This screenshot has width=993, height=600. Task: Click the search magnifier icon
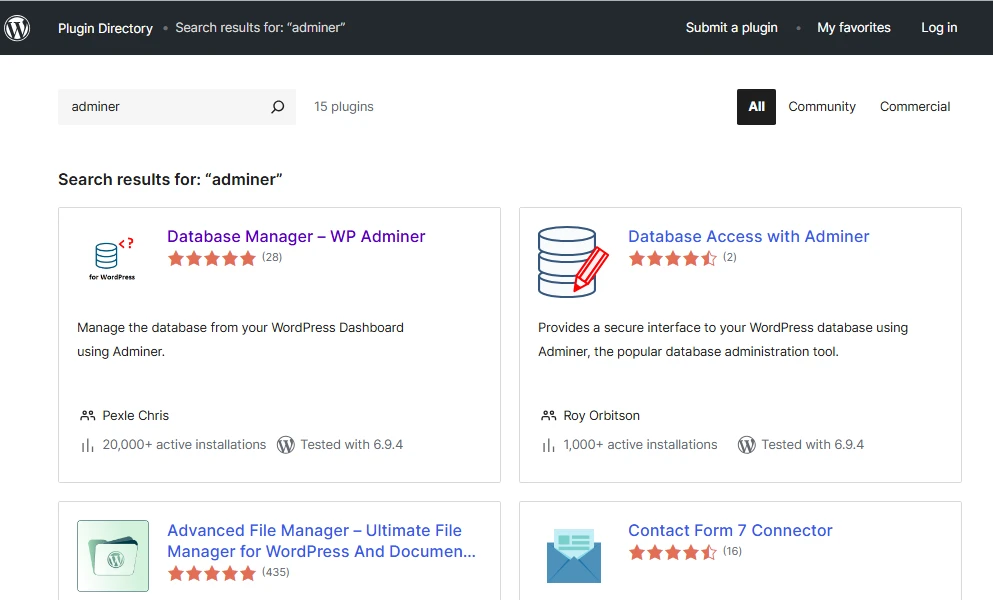pyautogui.click(x=277, y=107)
